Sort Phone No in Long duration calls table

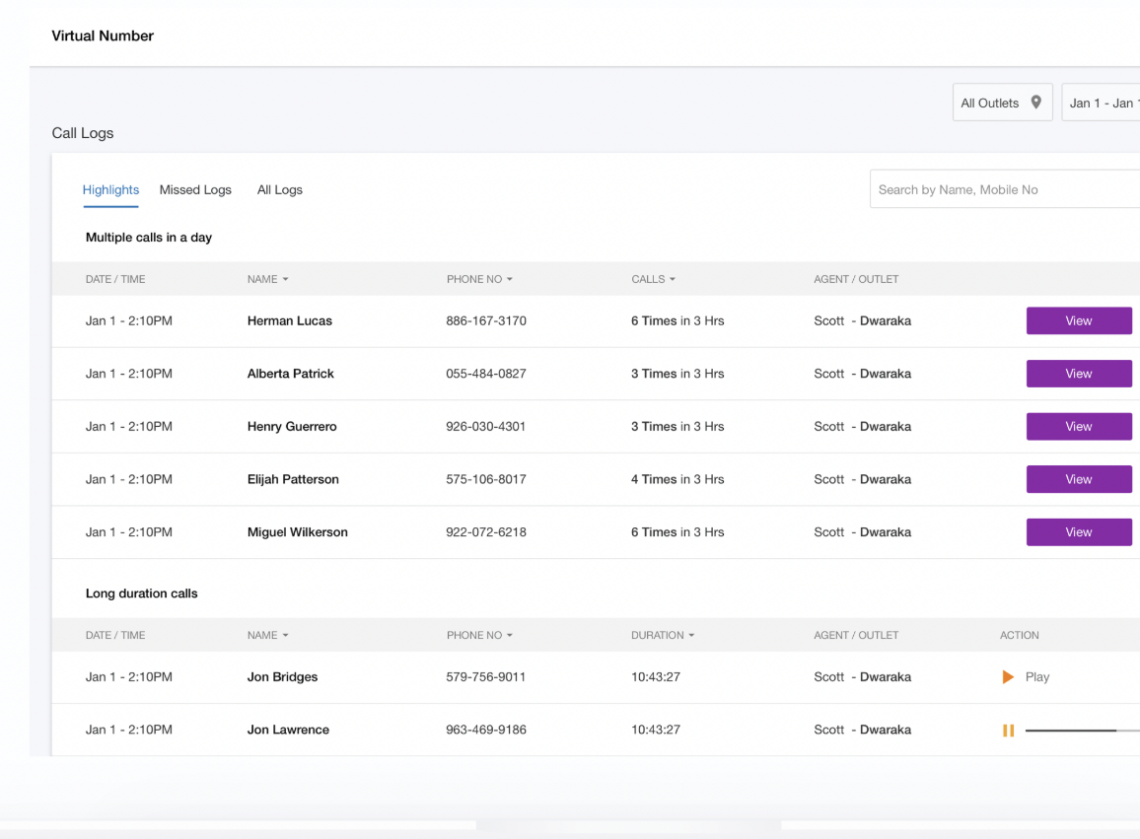click(509, 636)
